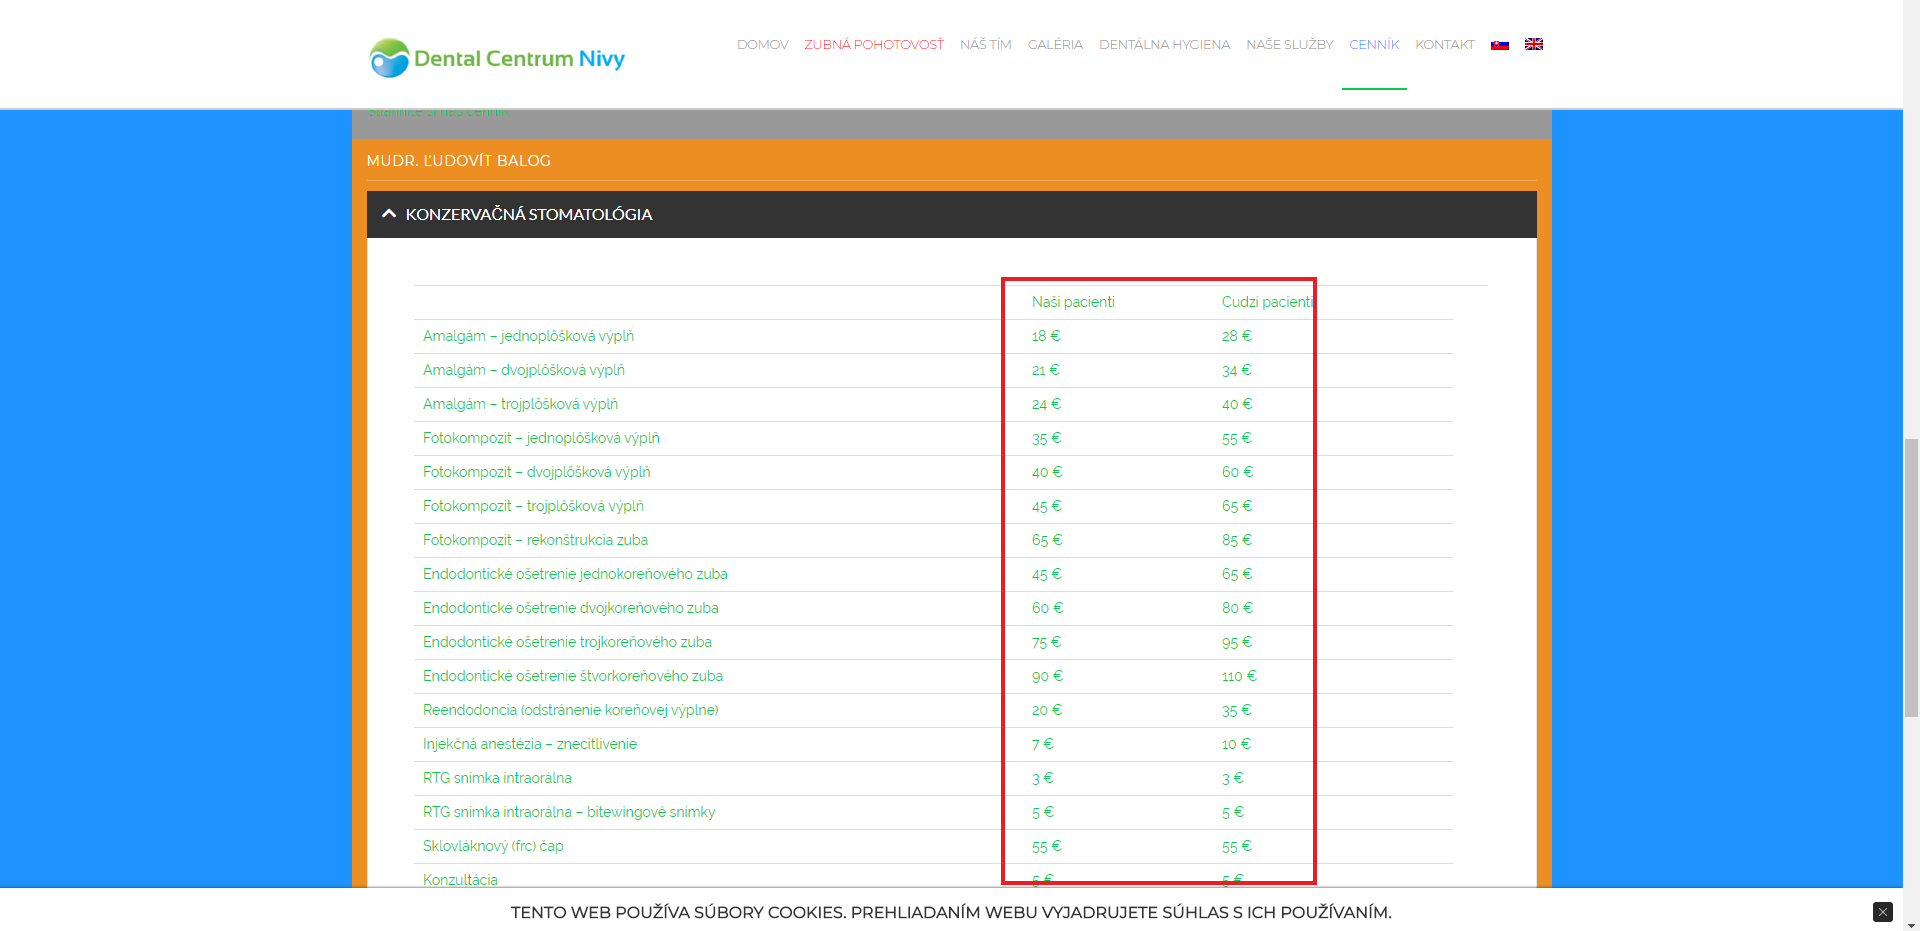Select the Cenník menu item
Viewport: 1920px width, 931px height.
(1374, 45)
